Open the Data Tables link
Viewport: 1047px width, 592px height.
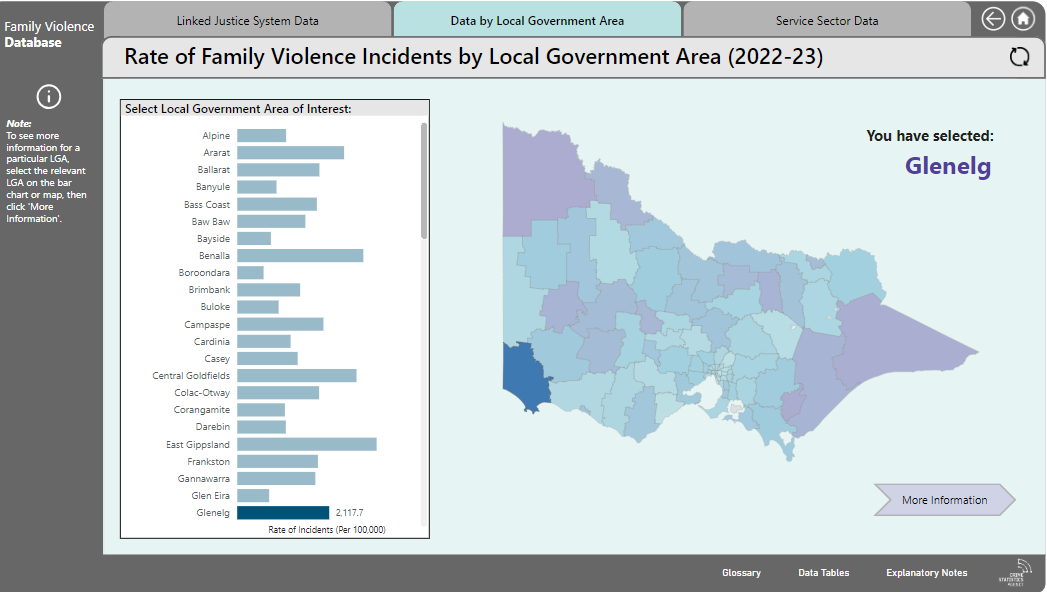pos(823,573)
